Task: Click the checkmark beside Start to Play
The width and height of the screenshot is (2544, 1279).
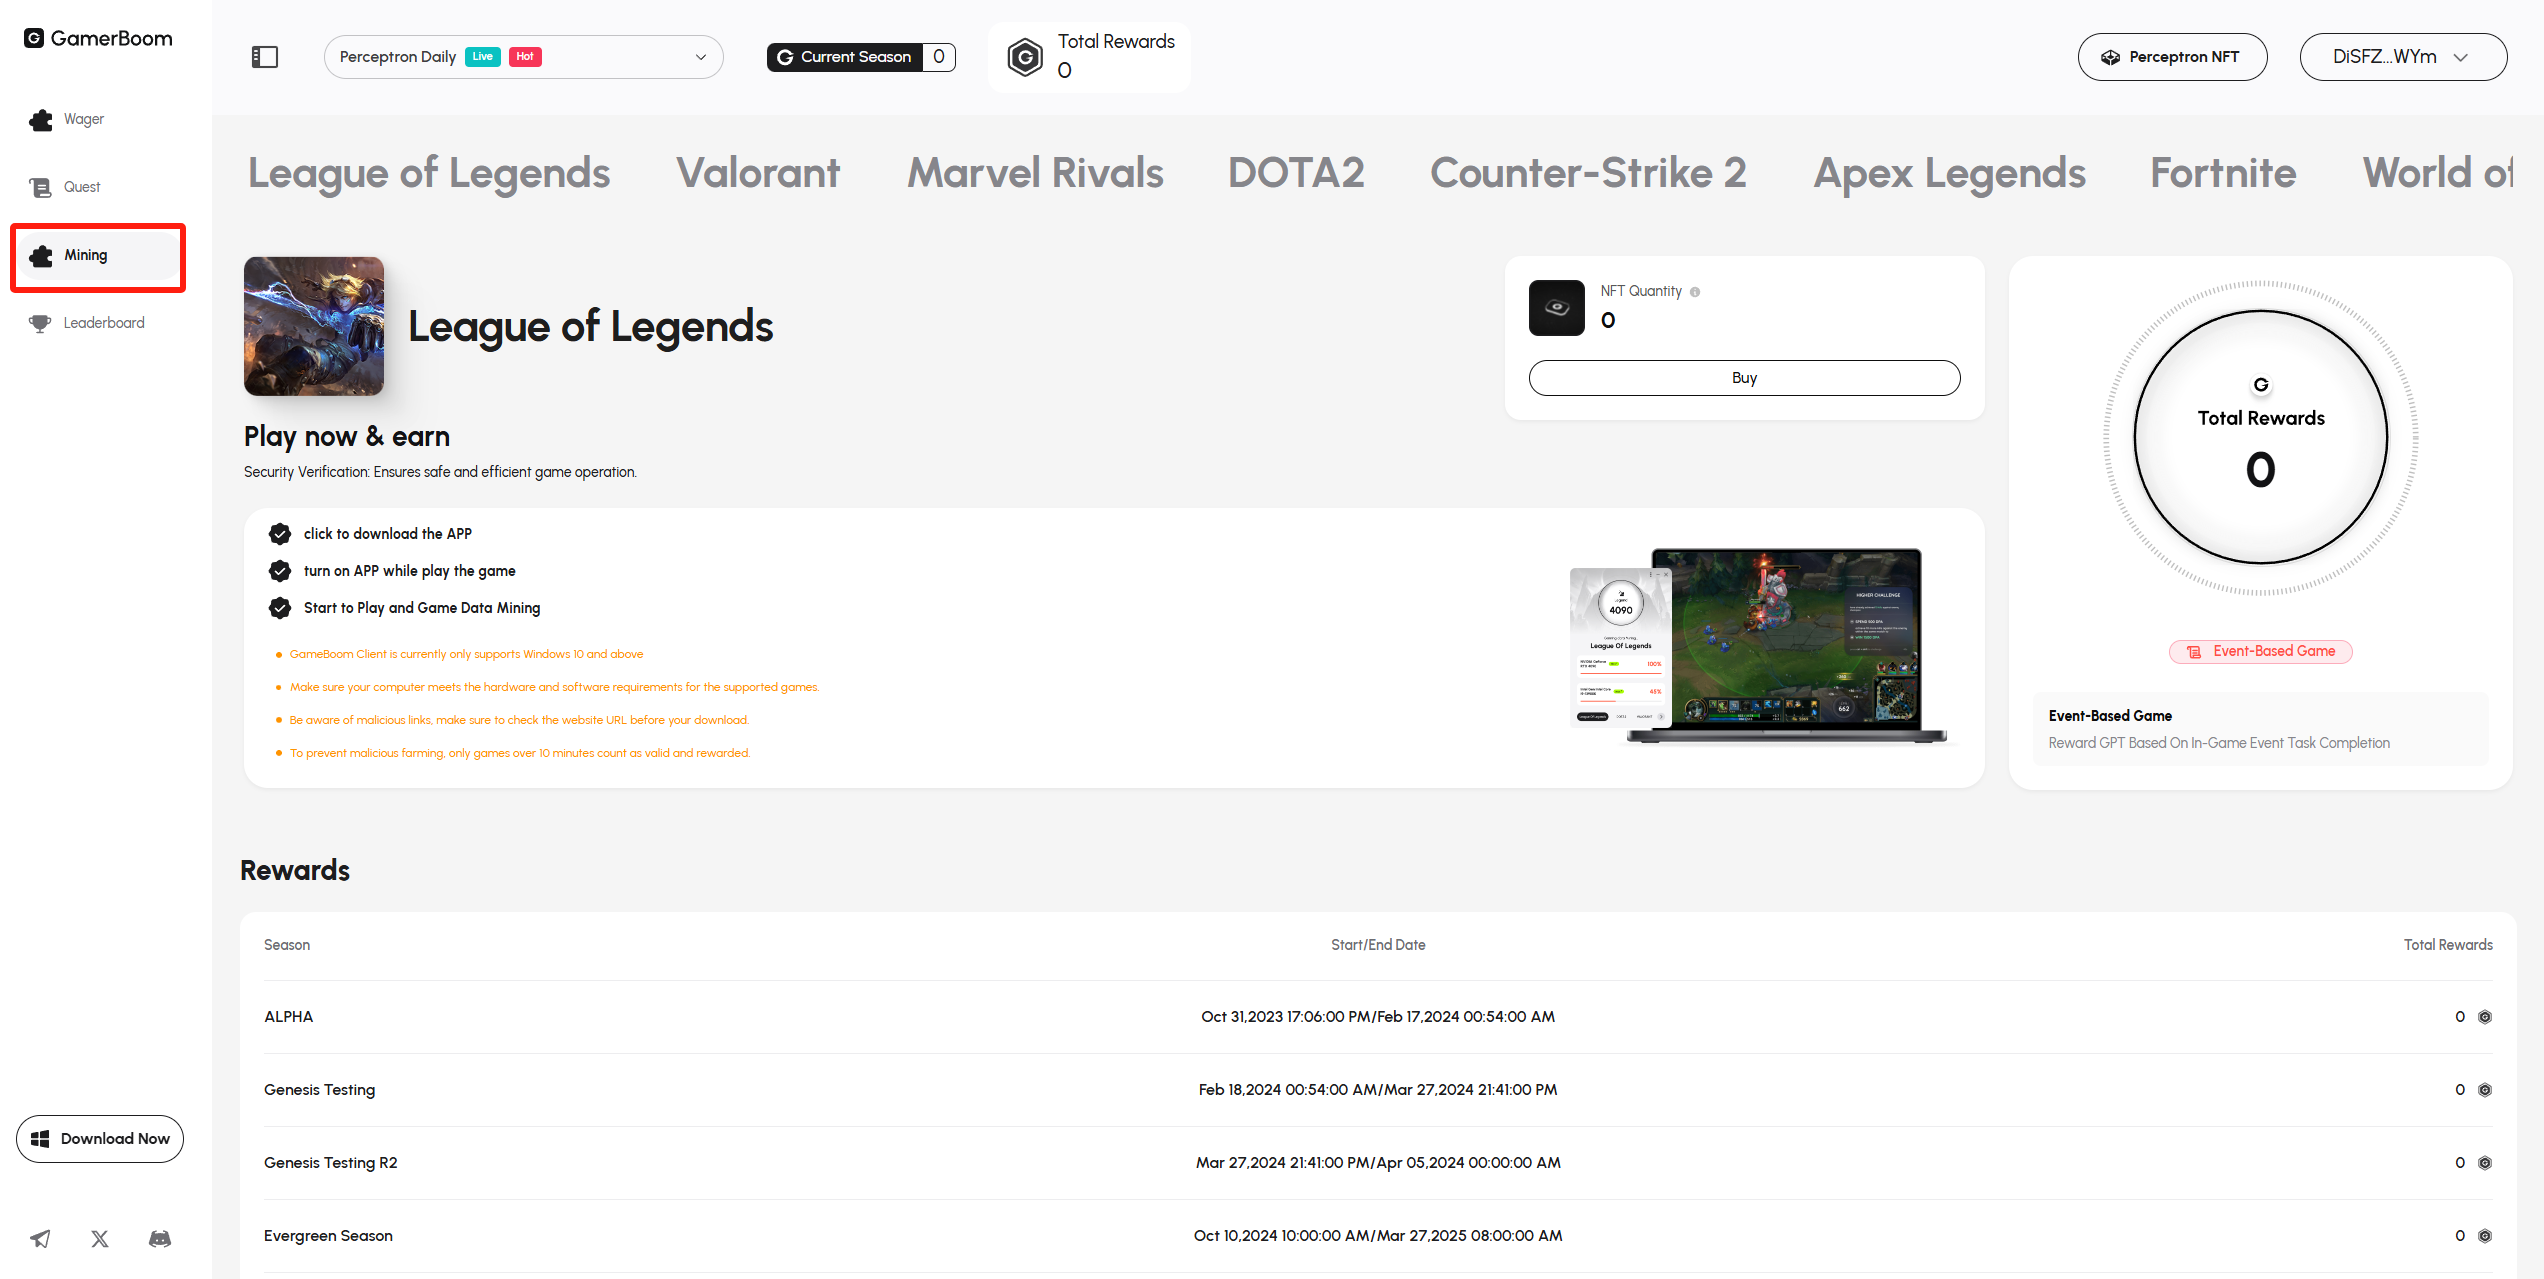Action: pyautogui.click(x=280, y=608)
